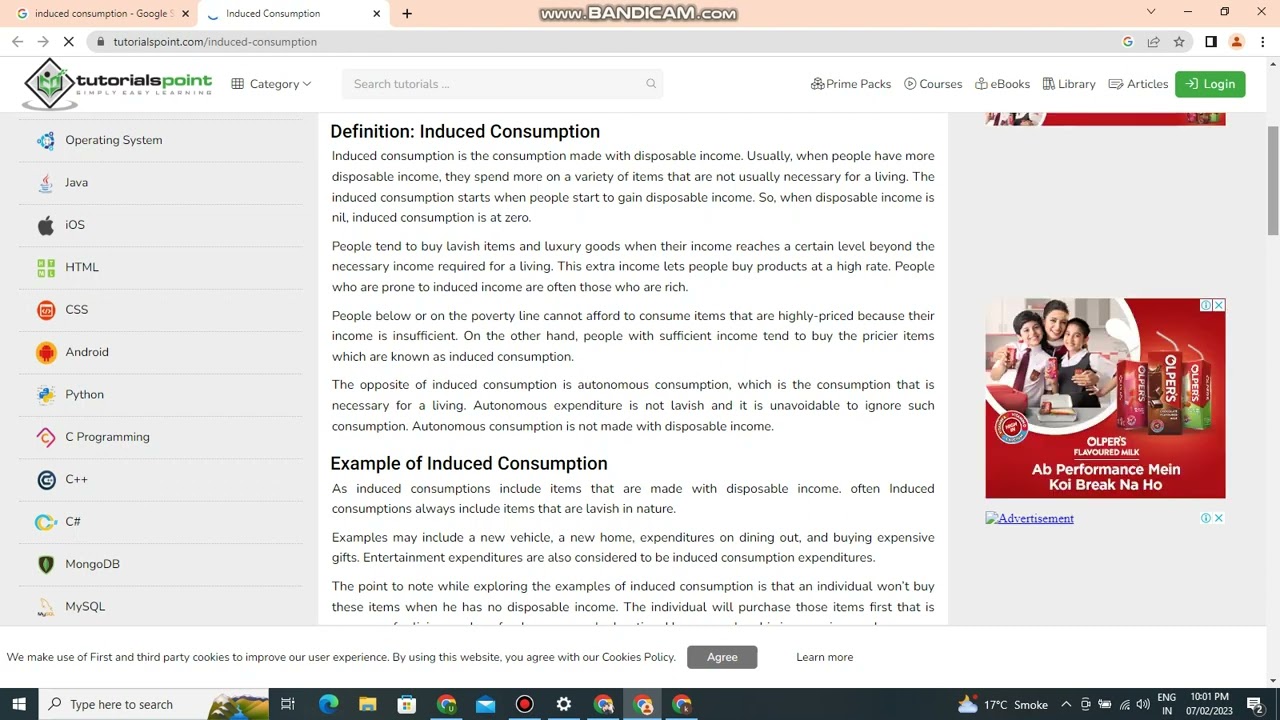Click the Windows taskbar search box
The width and height of the screenshot is (1280, 720).
[153, 705]
